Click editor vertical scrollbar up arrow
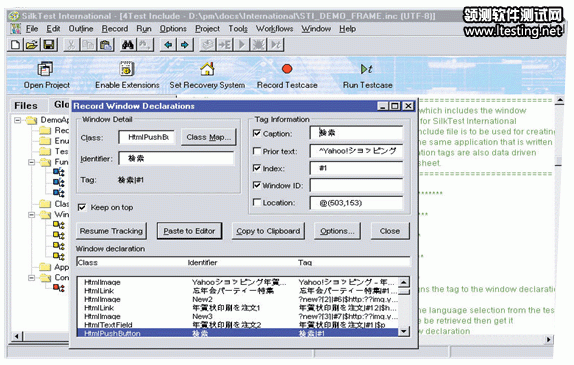This screenshot has width=574, height=365. click(x=560, y=100)
